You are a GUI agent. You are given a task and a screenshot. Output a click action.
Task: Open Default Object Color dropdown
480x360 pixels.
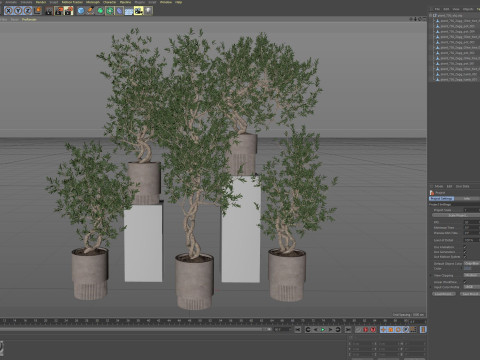coord(472,263)
